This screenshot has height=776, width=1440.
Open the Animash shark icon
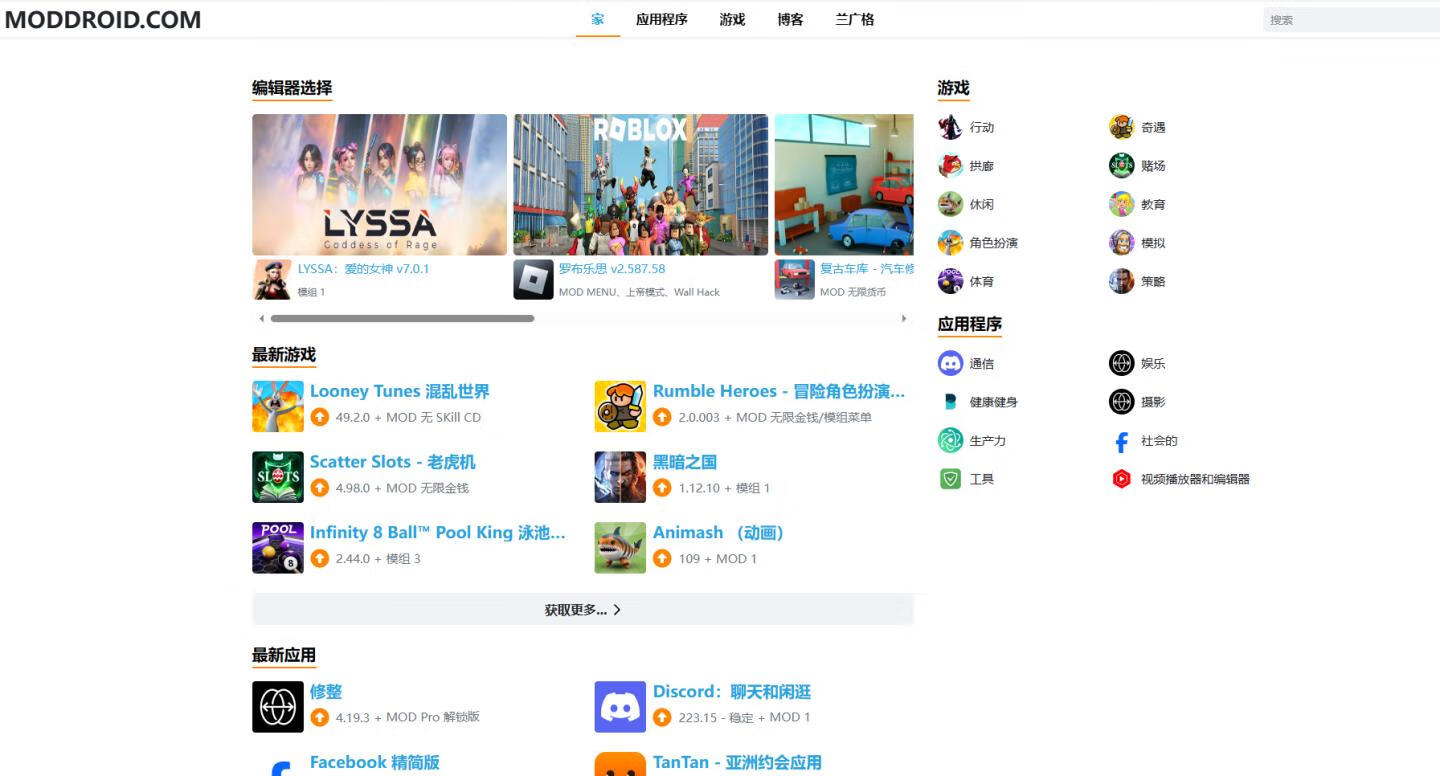tap(620, 548)
